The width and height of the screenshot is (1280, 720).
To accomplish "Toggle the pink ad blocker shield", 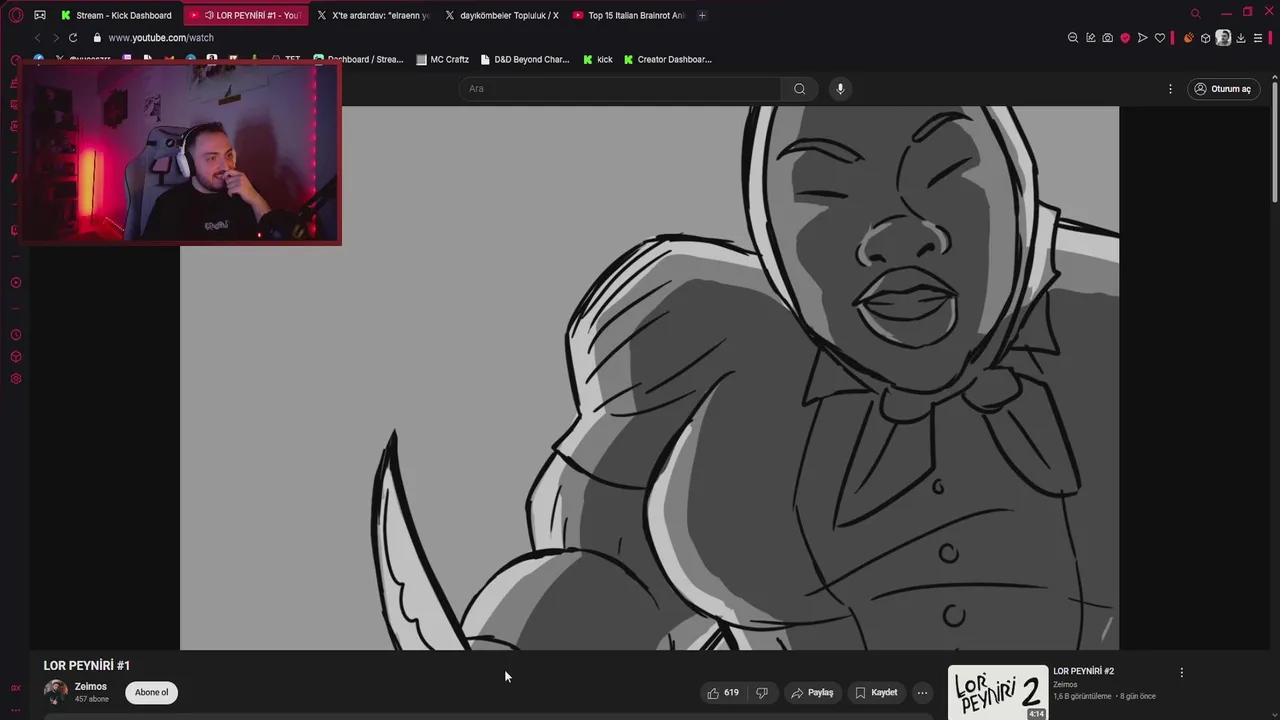I will click(x=1125, y=38).
